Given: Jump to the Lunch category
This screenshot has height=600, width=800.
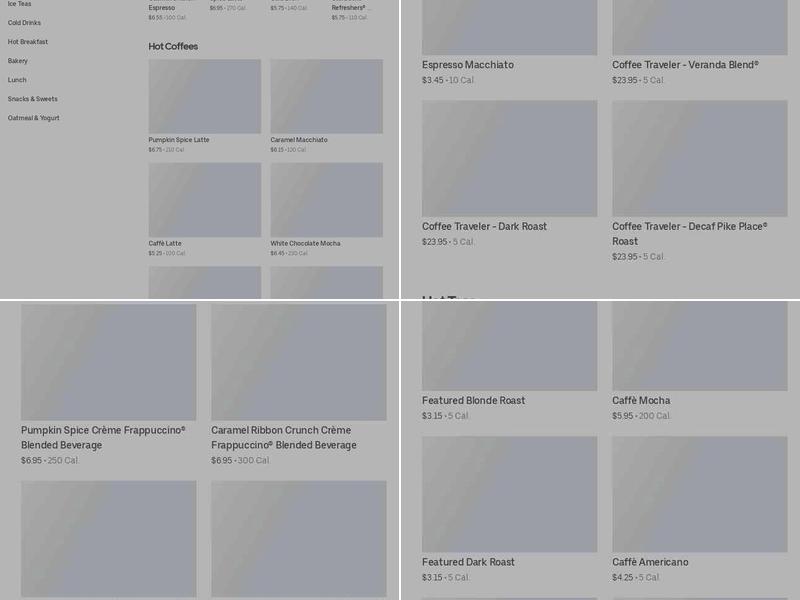Looking at the screenshot, I should [x=17, y=80].
